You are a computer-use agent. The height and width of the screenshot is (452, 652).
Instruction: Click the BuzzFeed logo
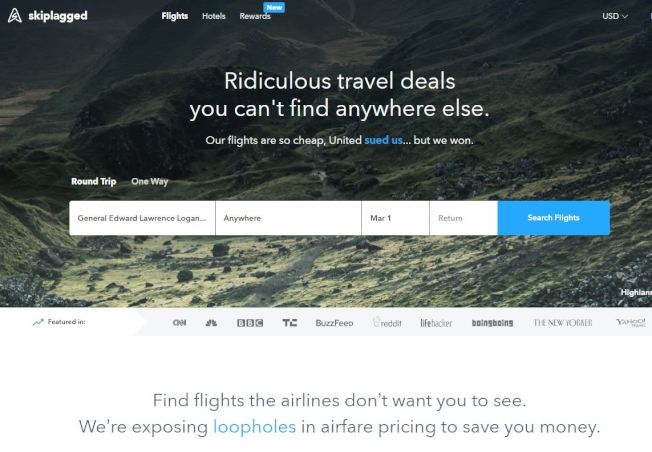click(334, 323)
